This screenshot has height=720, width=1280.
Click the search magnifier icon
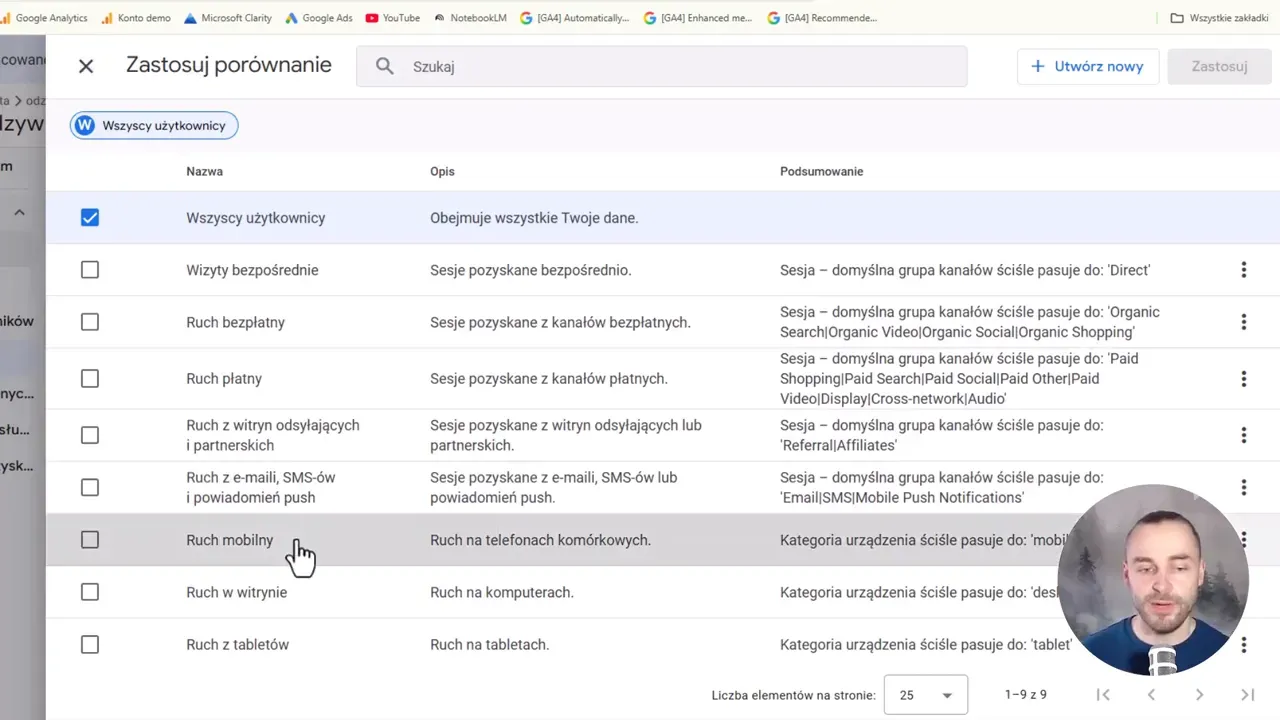click(x=385, y=66)
